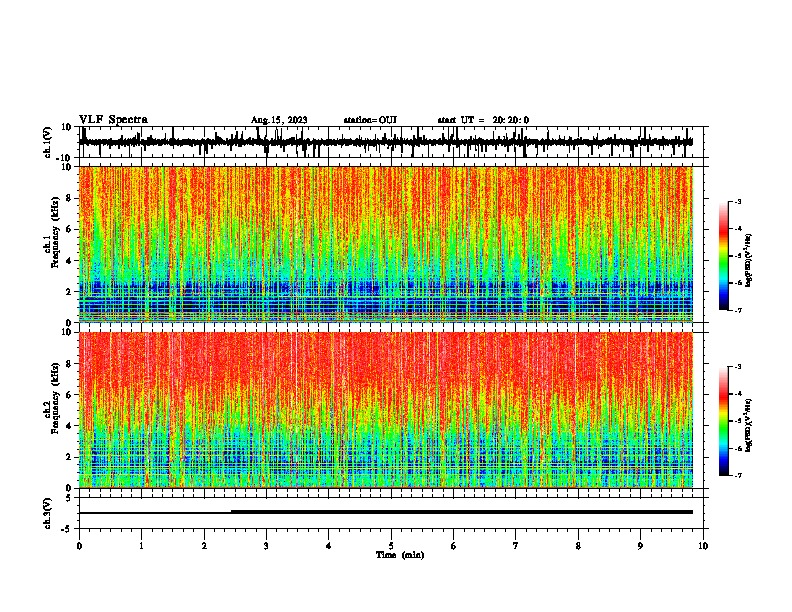Click the ch.2 color scale label "log(PSD)(V²/Hz)"
Screen dimensions: 792x612
click(x=748, y=426)
